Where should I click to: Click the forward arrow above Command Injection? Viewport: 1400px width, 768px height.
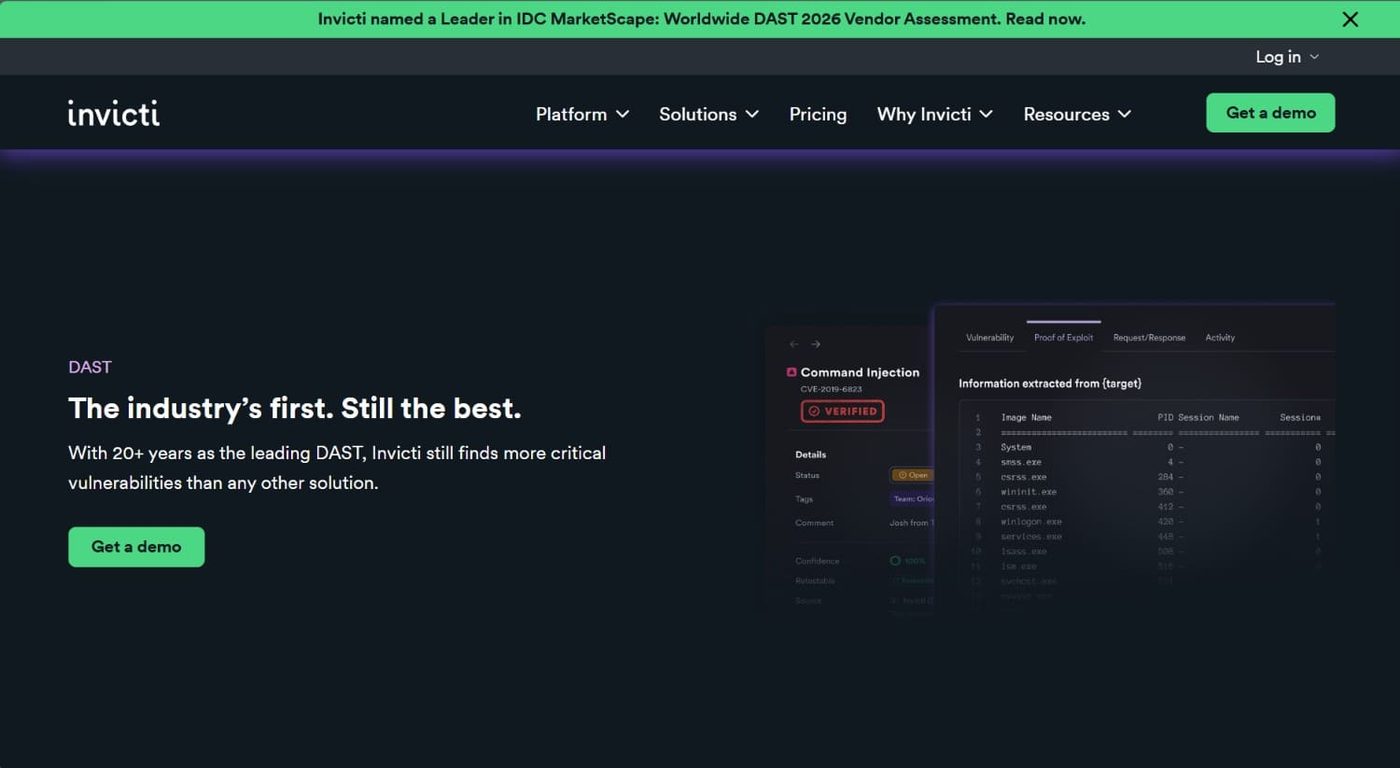pos(815,344)
